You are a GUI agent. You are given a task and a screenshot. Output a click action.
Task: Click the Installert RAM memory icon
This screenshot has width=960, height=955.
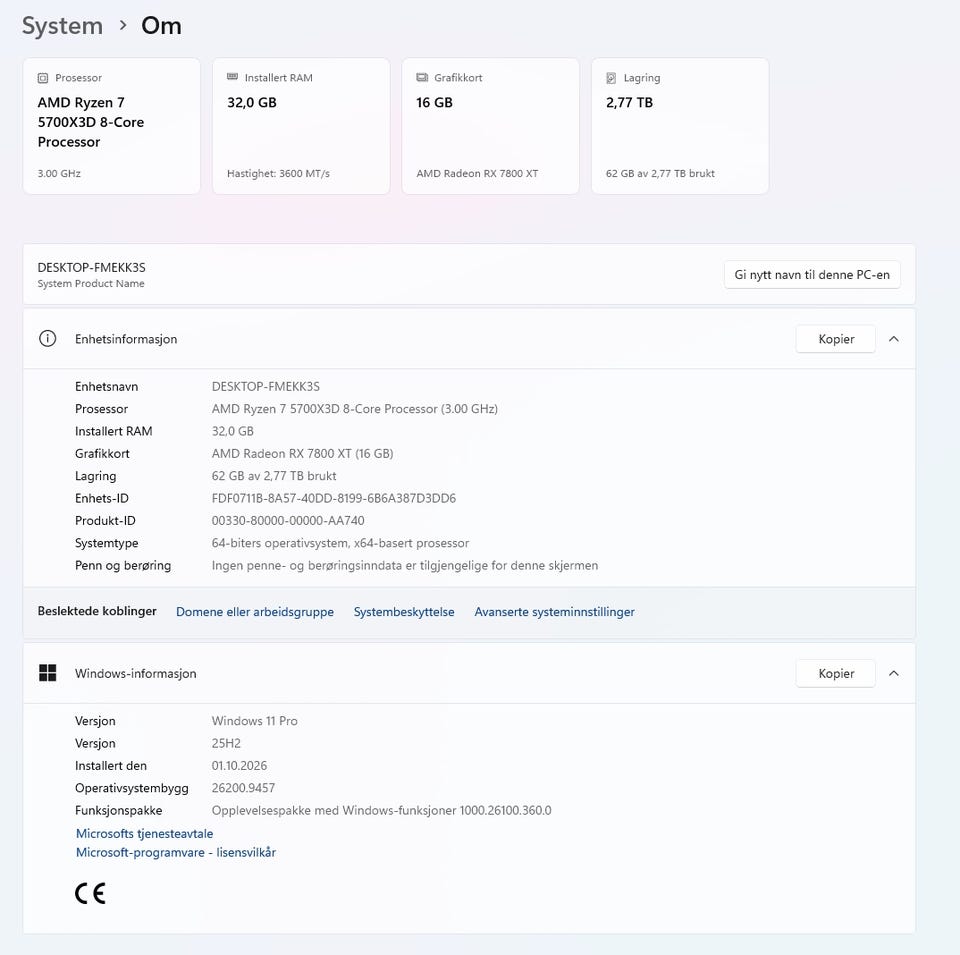[232, 77]
